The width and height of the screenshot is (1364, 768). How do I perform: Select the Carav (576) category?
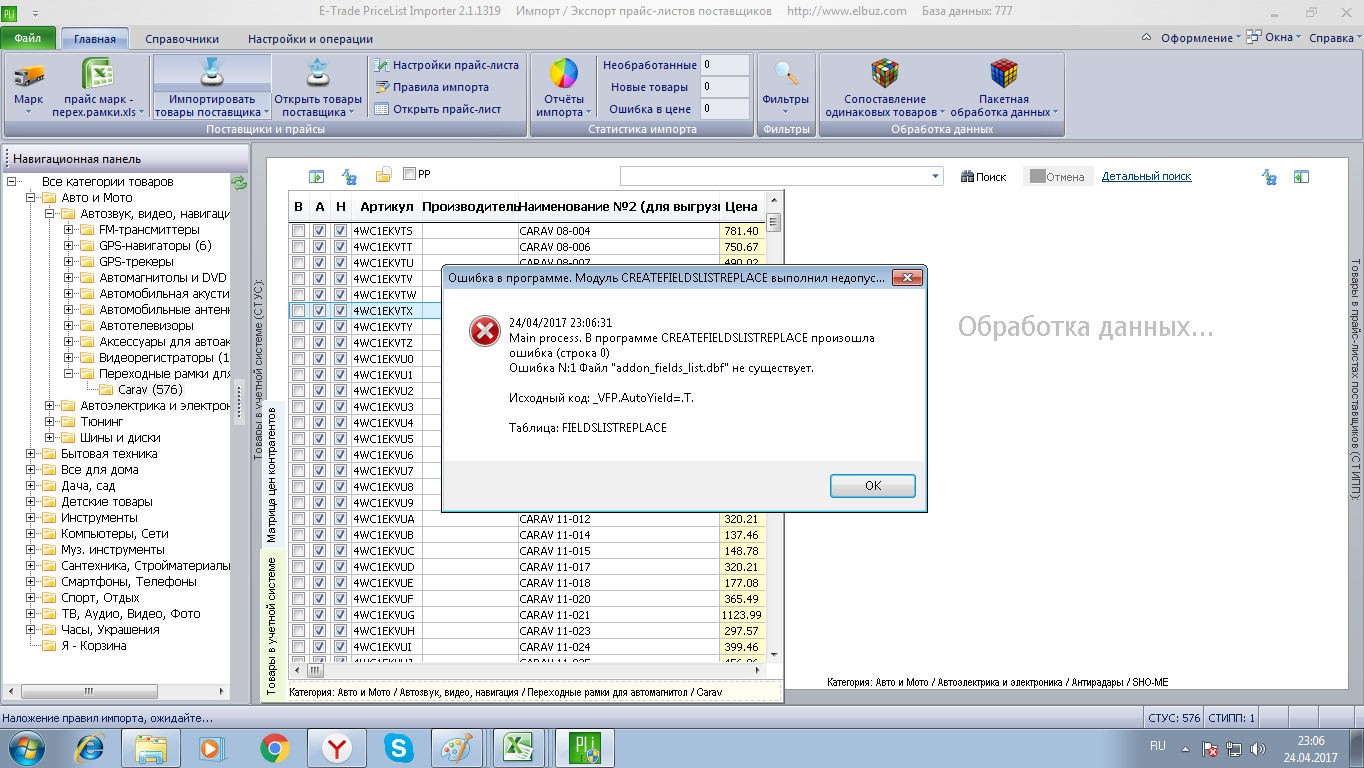click(x=149, y=390)
